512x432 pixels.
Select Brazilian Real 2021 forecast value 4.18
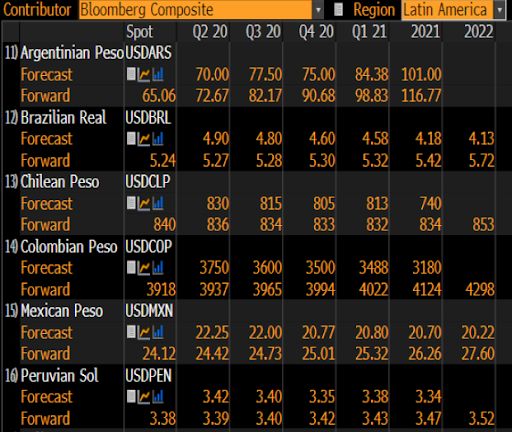coord(428,139)
